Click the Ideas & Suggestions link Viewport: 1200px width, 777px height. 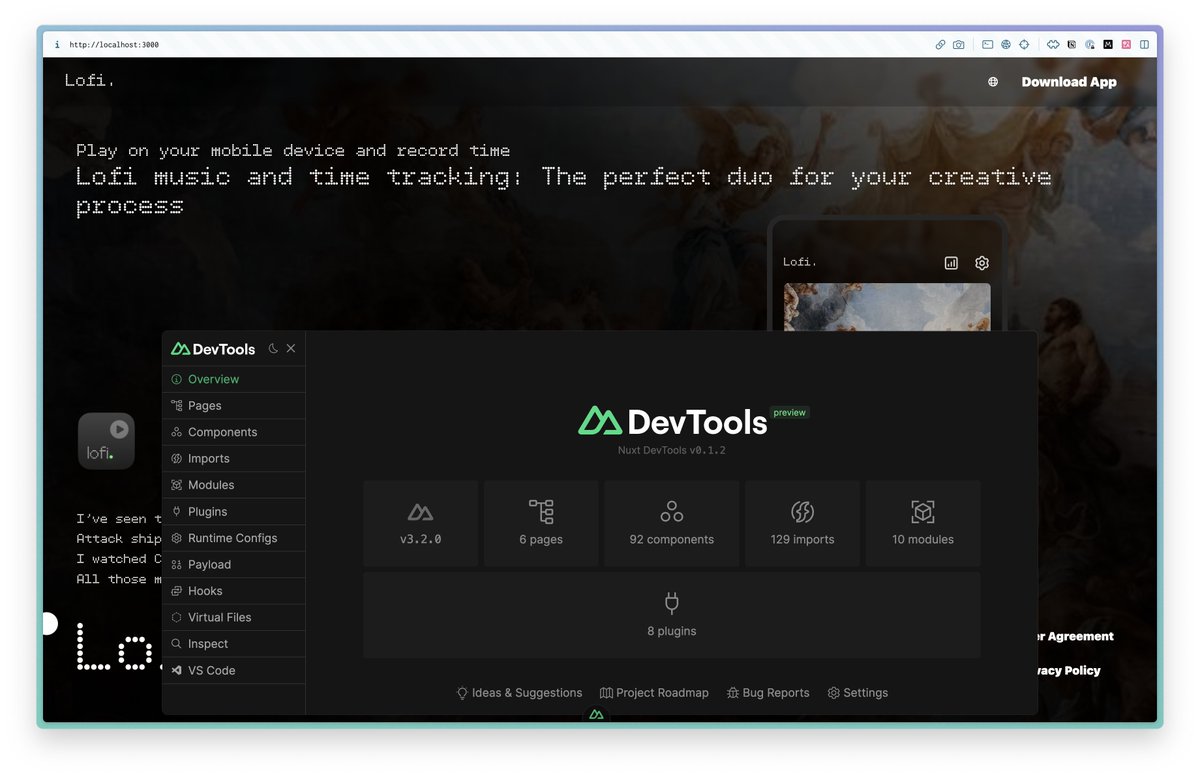coord(519,693)
